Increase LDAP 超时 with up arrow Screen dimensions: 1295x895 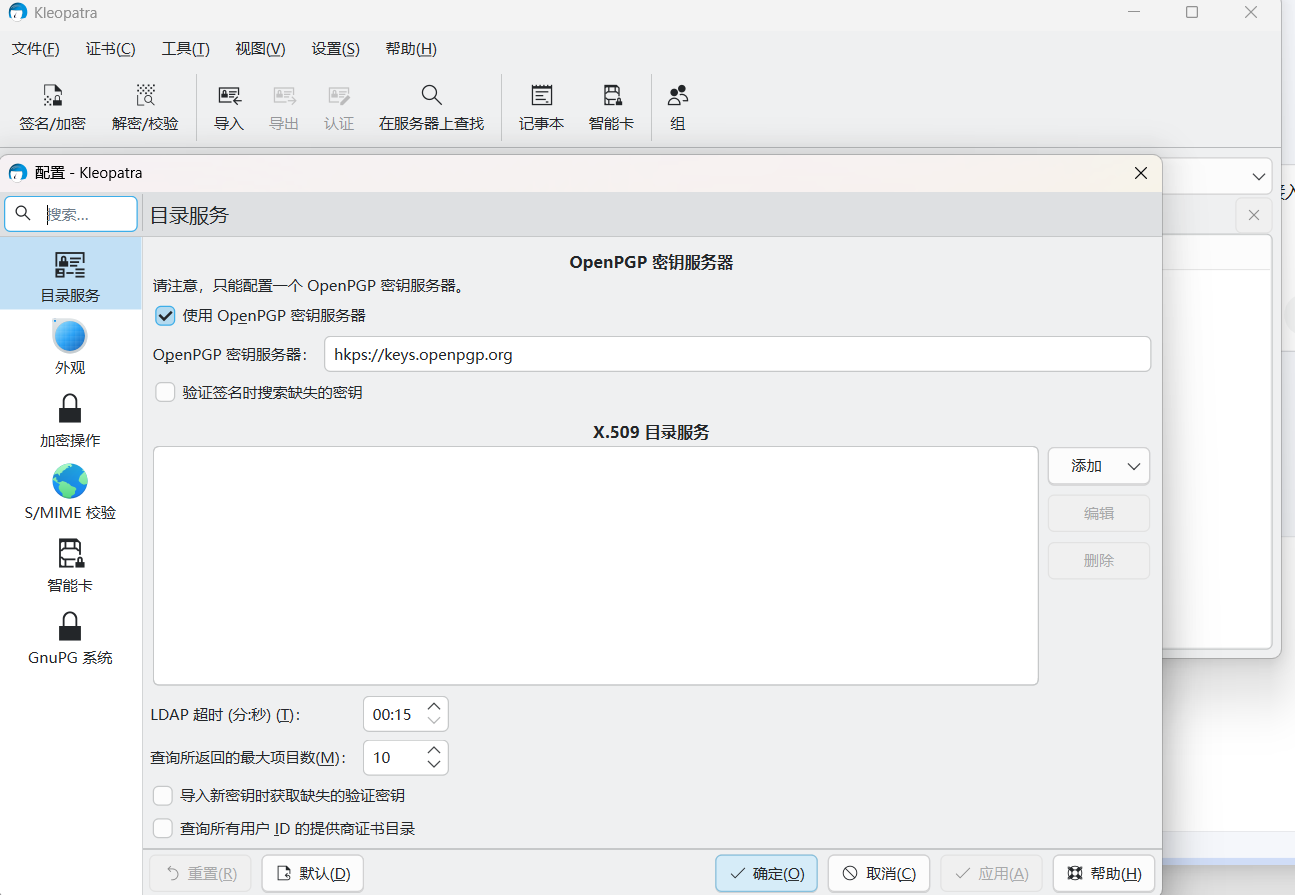[x=434, y=706]
